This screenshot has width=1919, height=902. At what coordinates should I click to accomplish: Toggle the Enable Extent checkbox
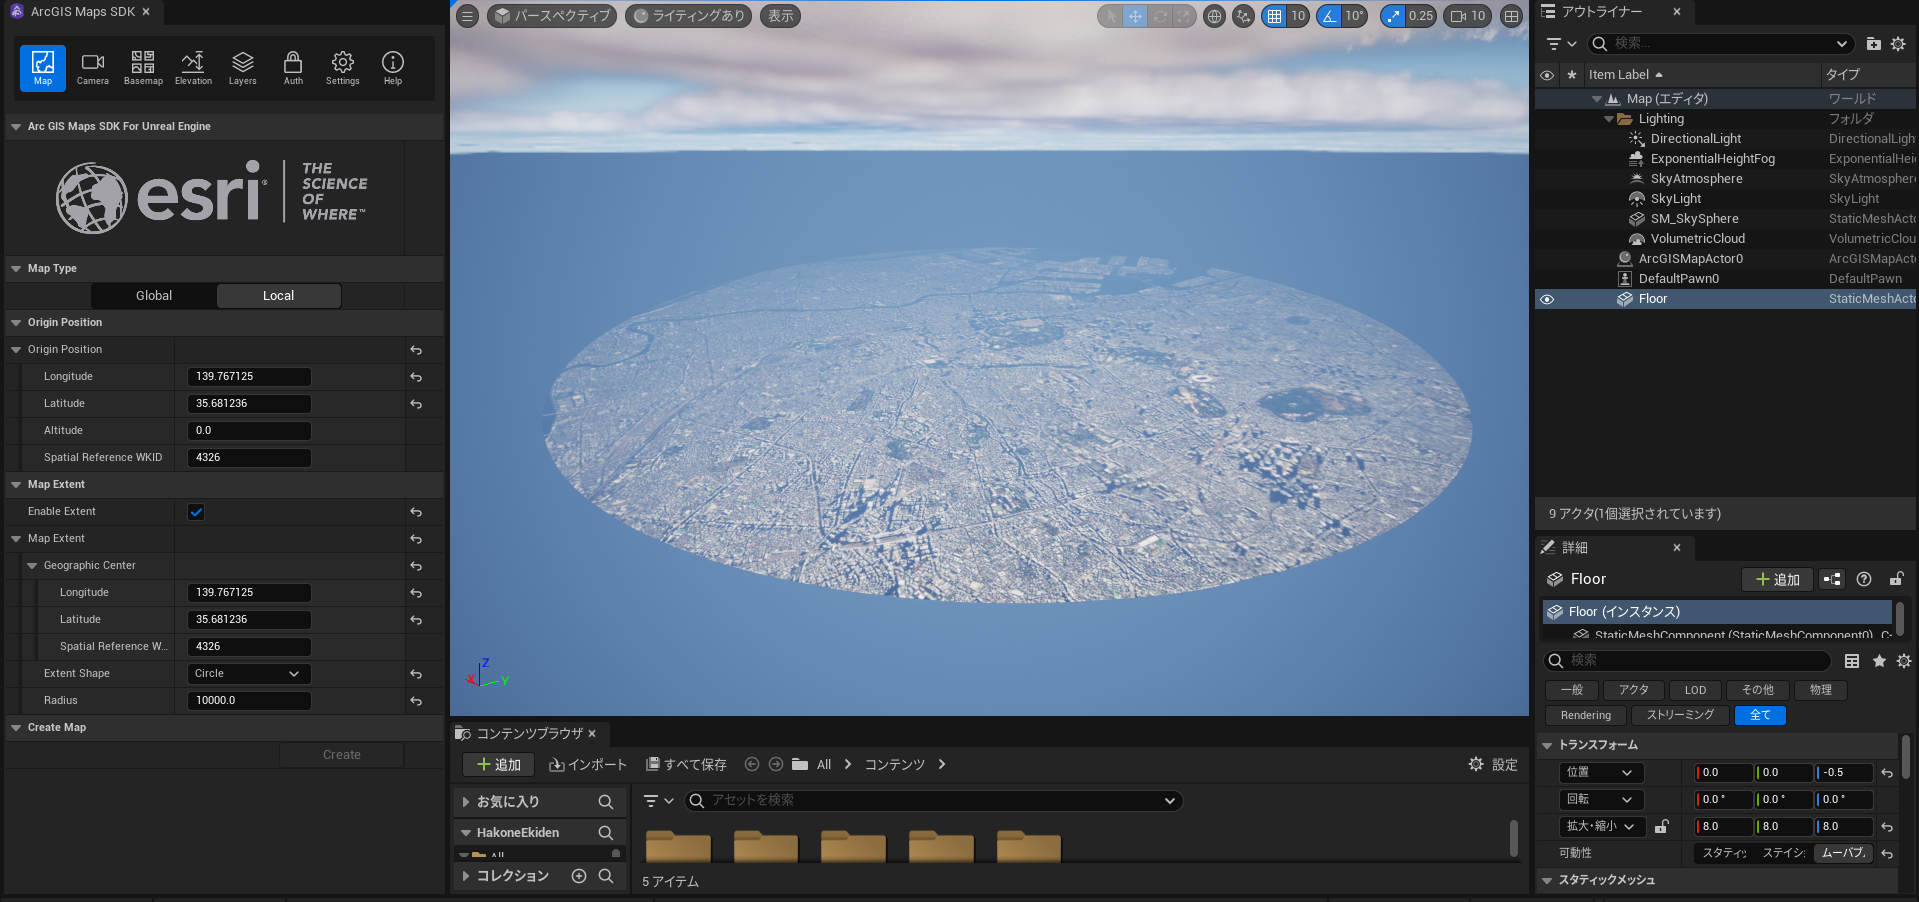click(196, 512)
